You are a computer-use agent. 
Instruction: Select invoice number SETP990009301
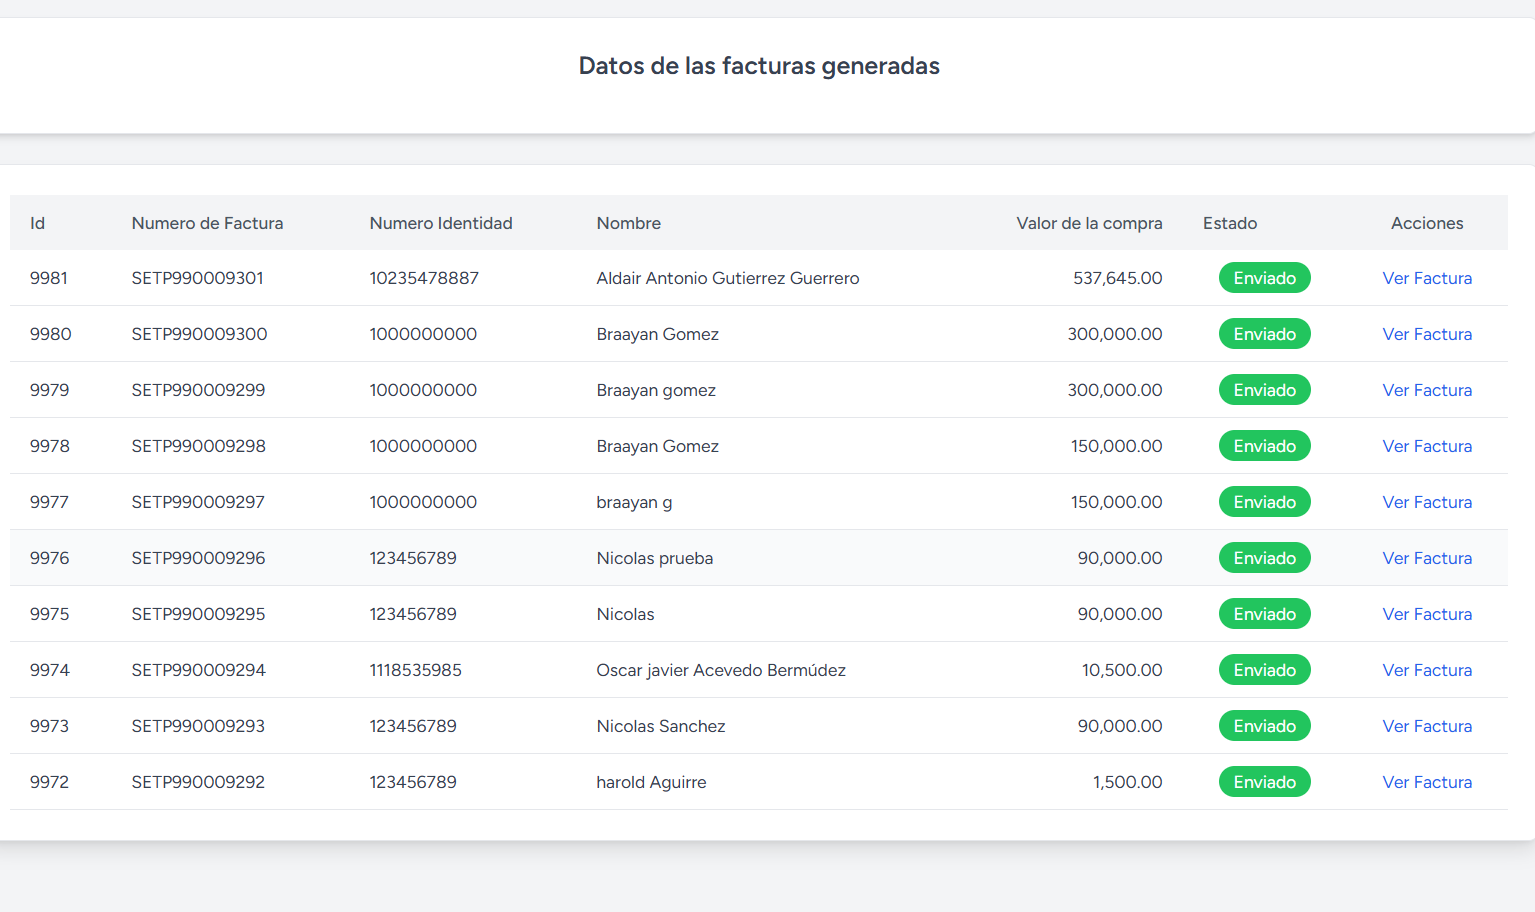pyautogui.click(x=198, y=278)
